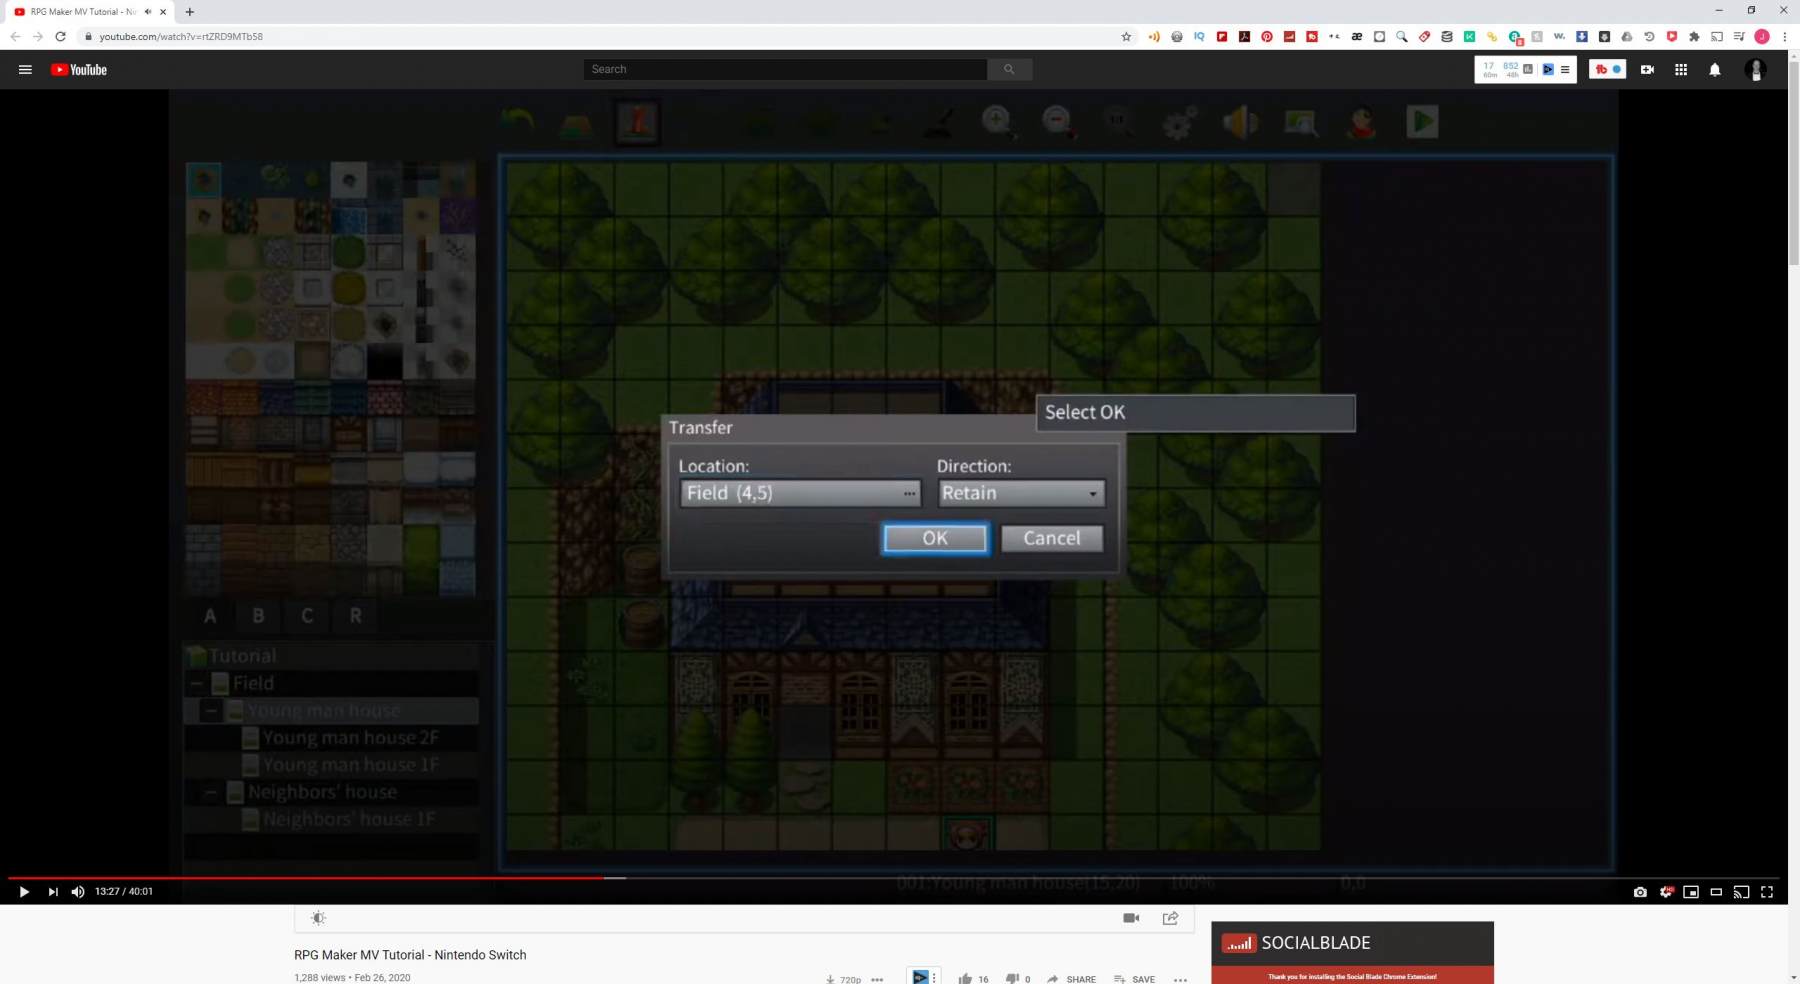Viewport: 1800px width, 984px height.
Task: Open the Chrome profile avatar
Action: click(1762, 37)
